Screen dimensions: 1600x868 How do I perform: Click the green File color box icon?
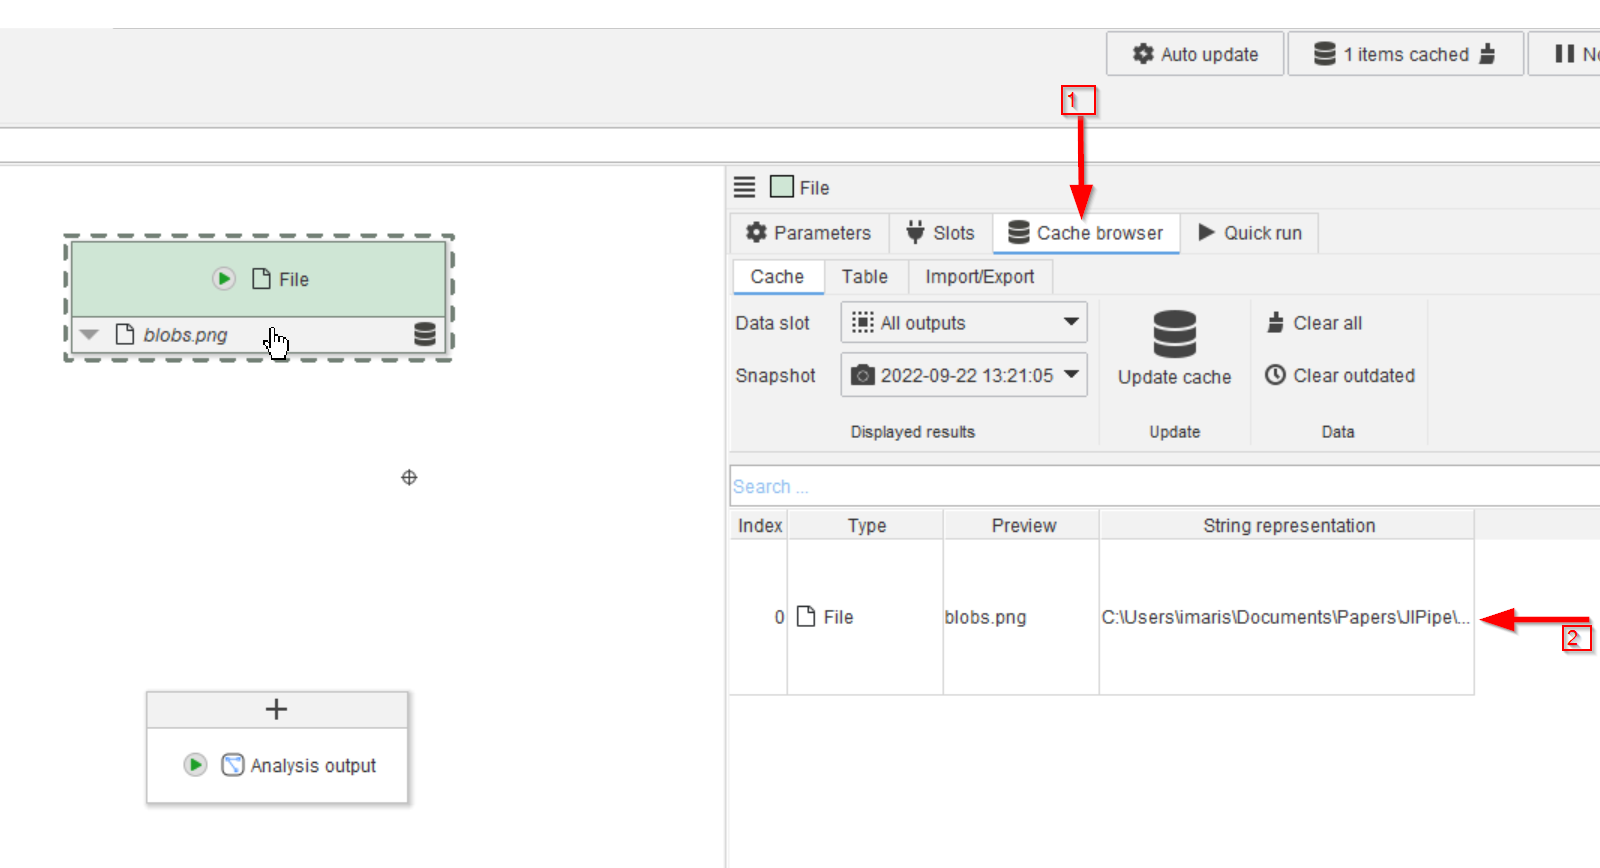(782, 187)
